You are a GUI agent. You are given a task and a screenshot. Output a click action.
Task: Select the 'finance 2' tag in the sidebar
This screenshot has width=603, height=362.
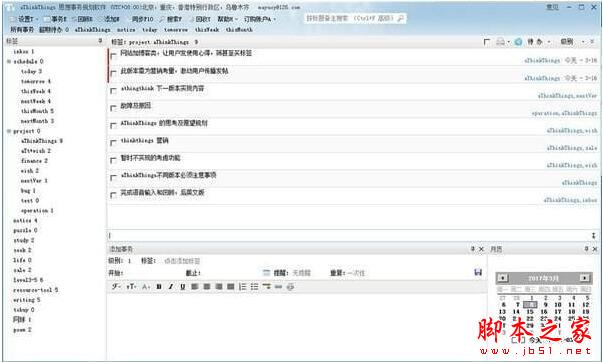click(34, 161)
